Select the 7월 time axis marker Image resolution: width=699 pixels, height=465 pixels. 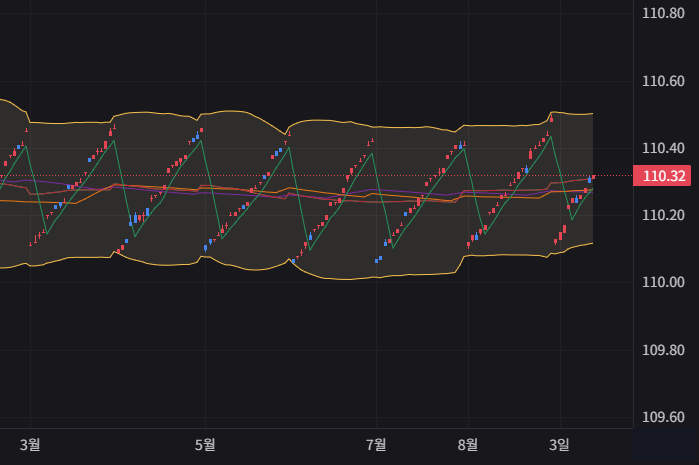coord(376,445)
